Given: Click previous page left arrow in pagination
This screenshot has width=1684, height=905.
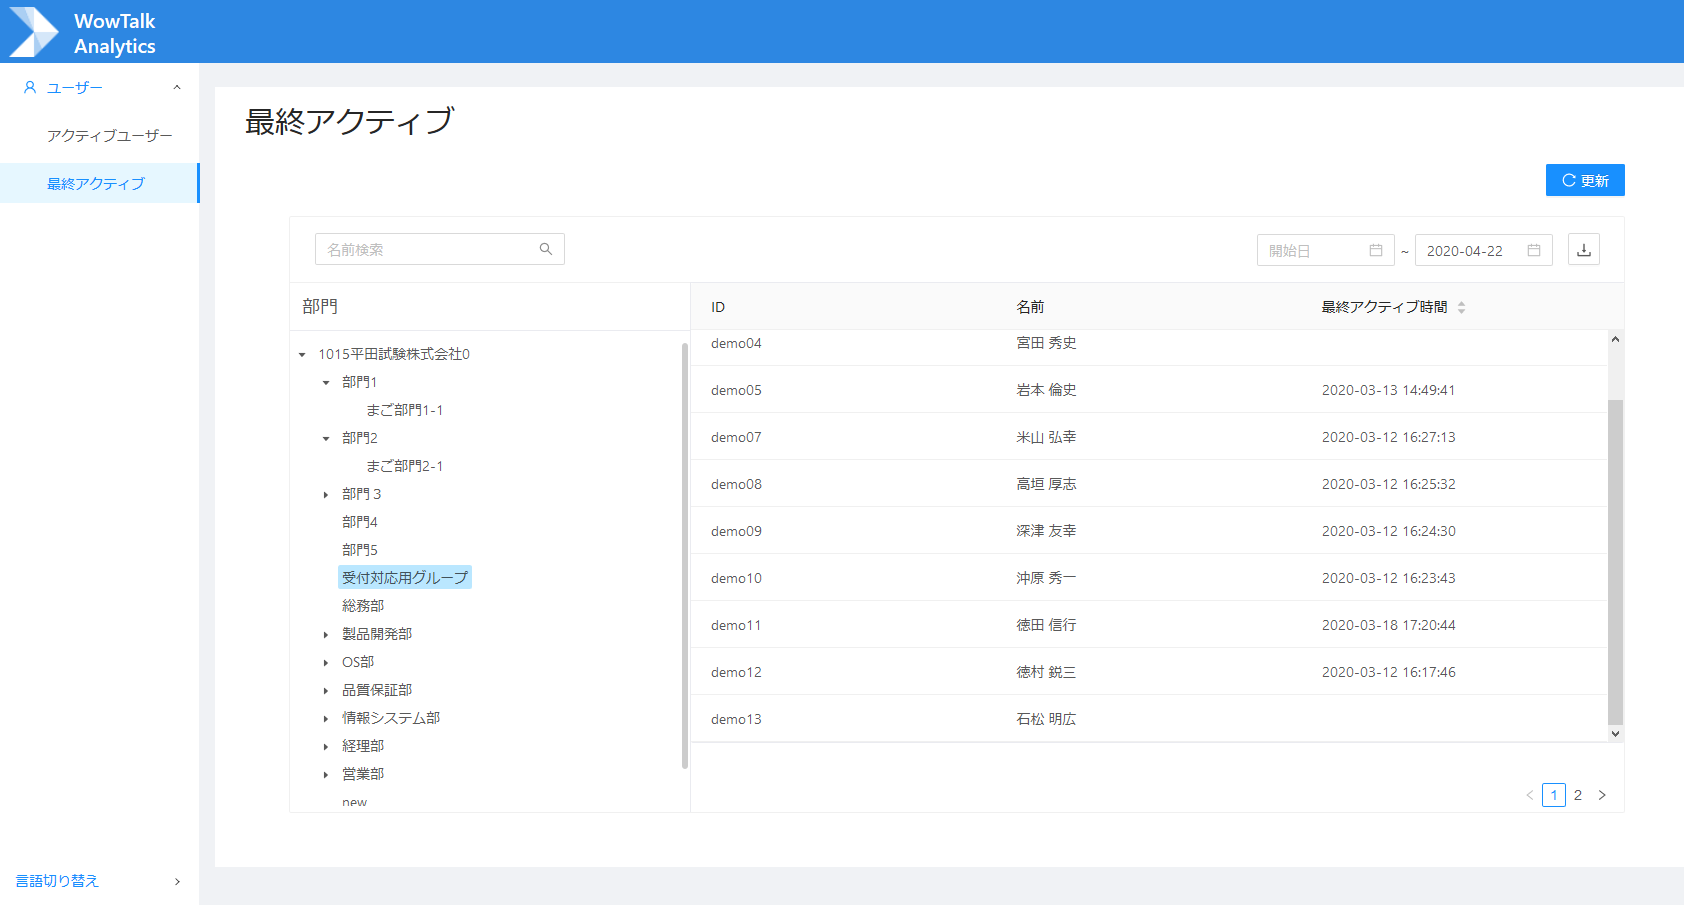Looking at the screenshot, I should pyautogui.click(x=1529, y=795).
